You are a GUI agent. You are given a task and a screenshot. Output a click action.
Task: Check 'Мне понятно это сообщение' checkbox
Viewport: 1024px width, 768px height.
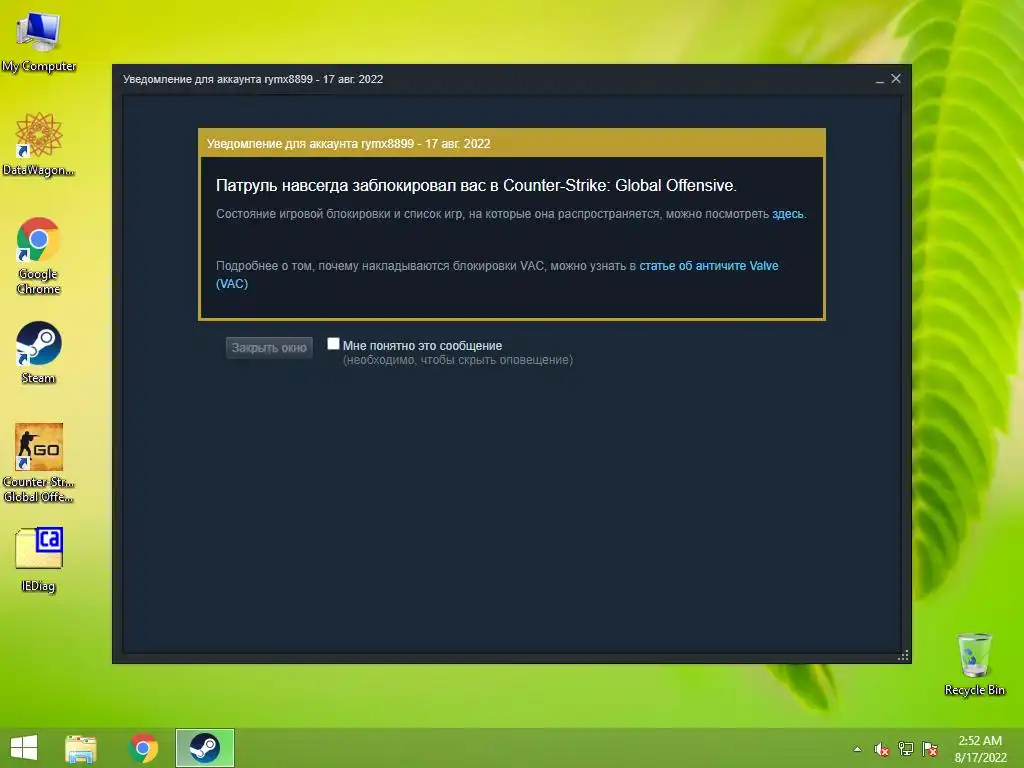point(333,344)
